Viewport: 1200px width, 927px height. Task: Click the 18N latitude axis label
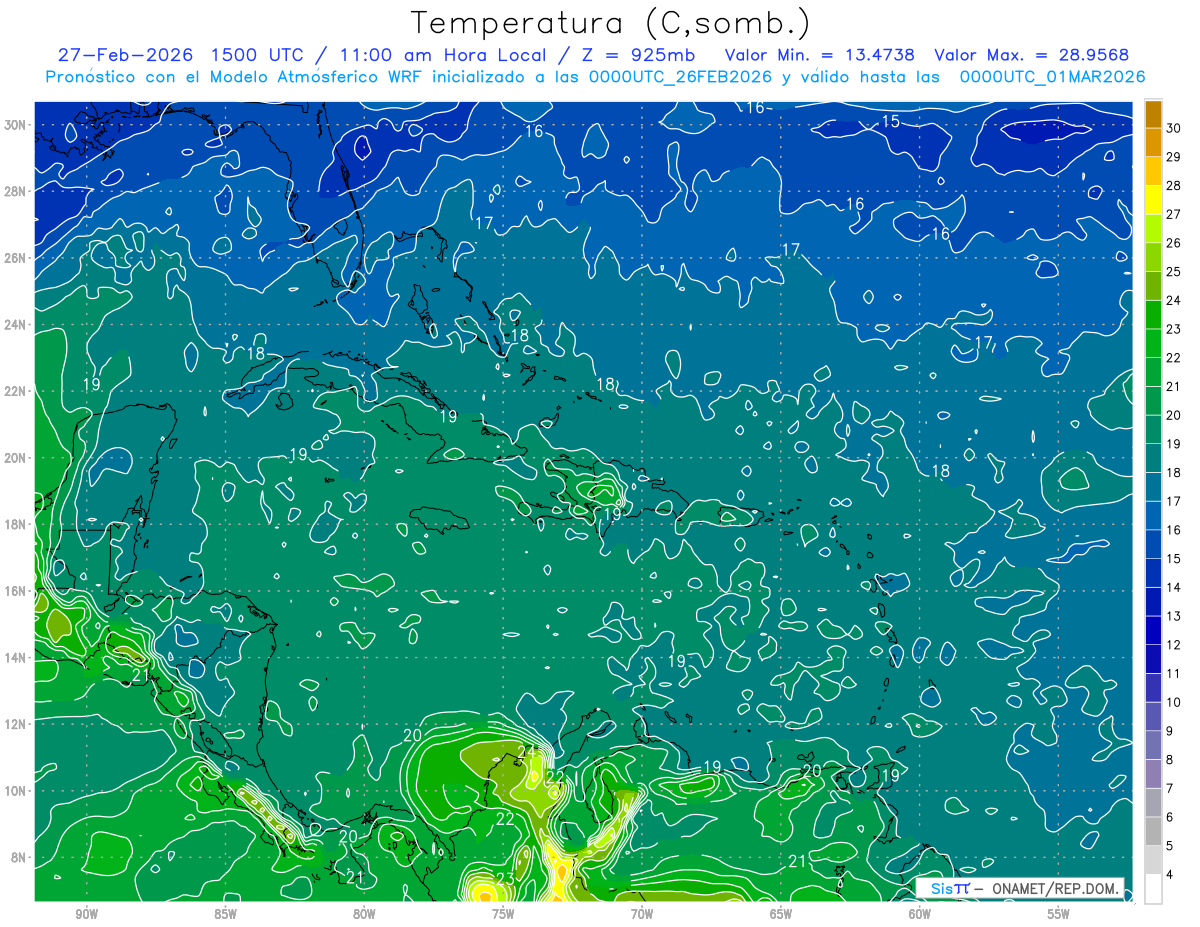click(17, 524)
